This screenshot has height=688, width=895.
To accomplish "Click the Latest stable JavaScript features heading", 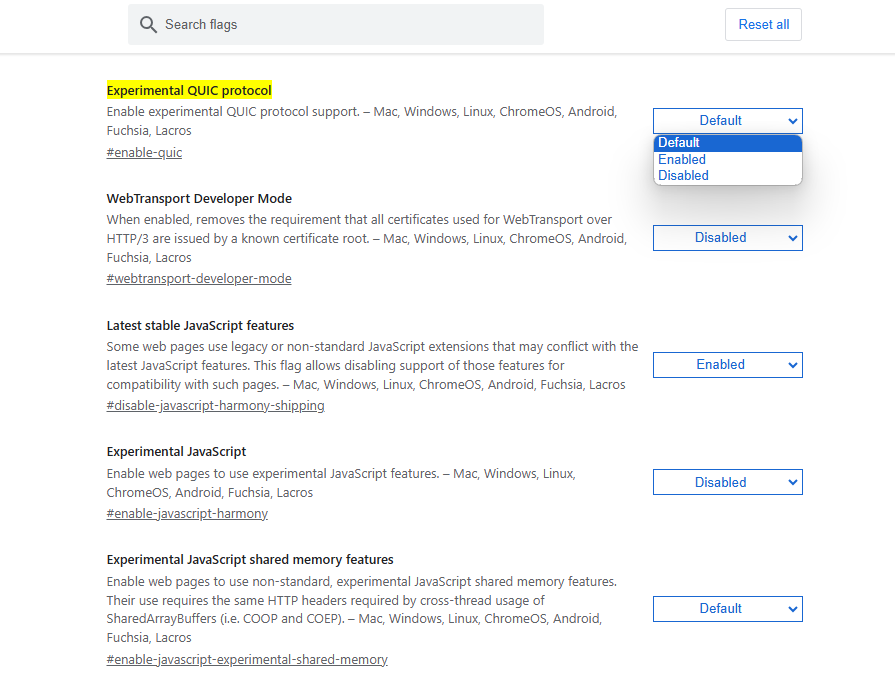I will [x=200, y=326].
